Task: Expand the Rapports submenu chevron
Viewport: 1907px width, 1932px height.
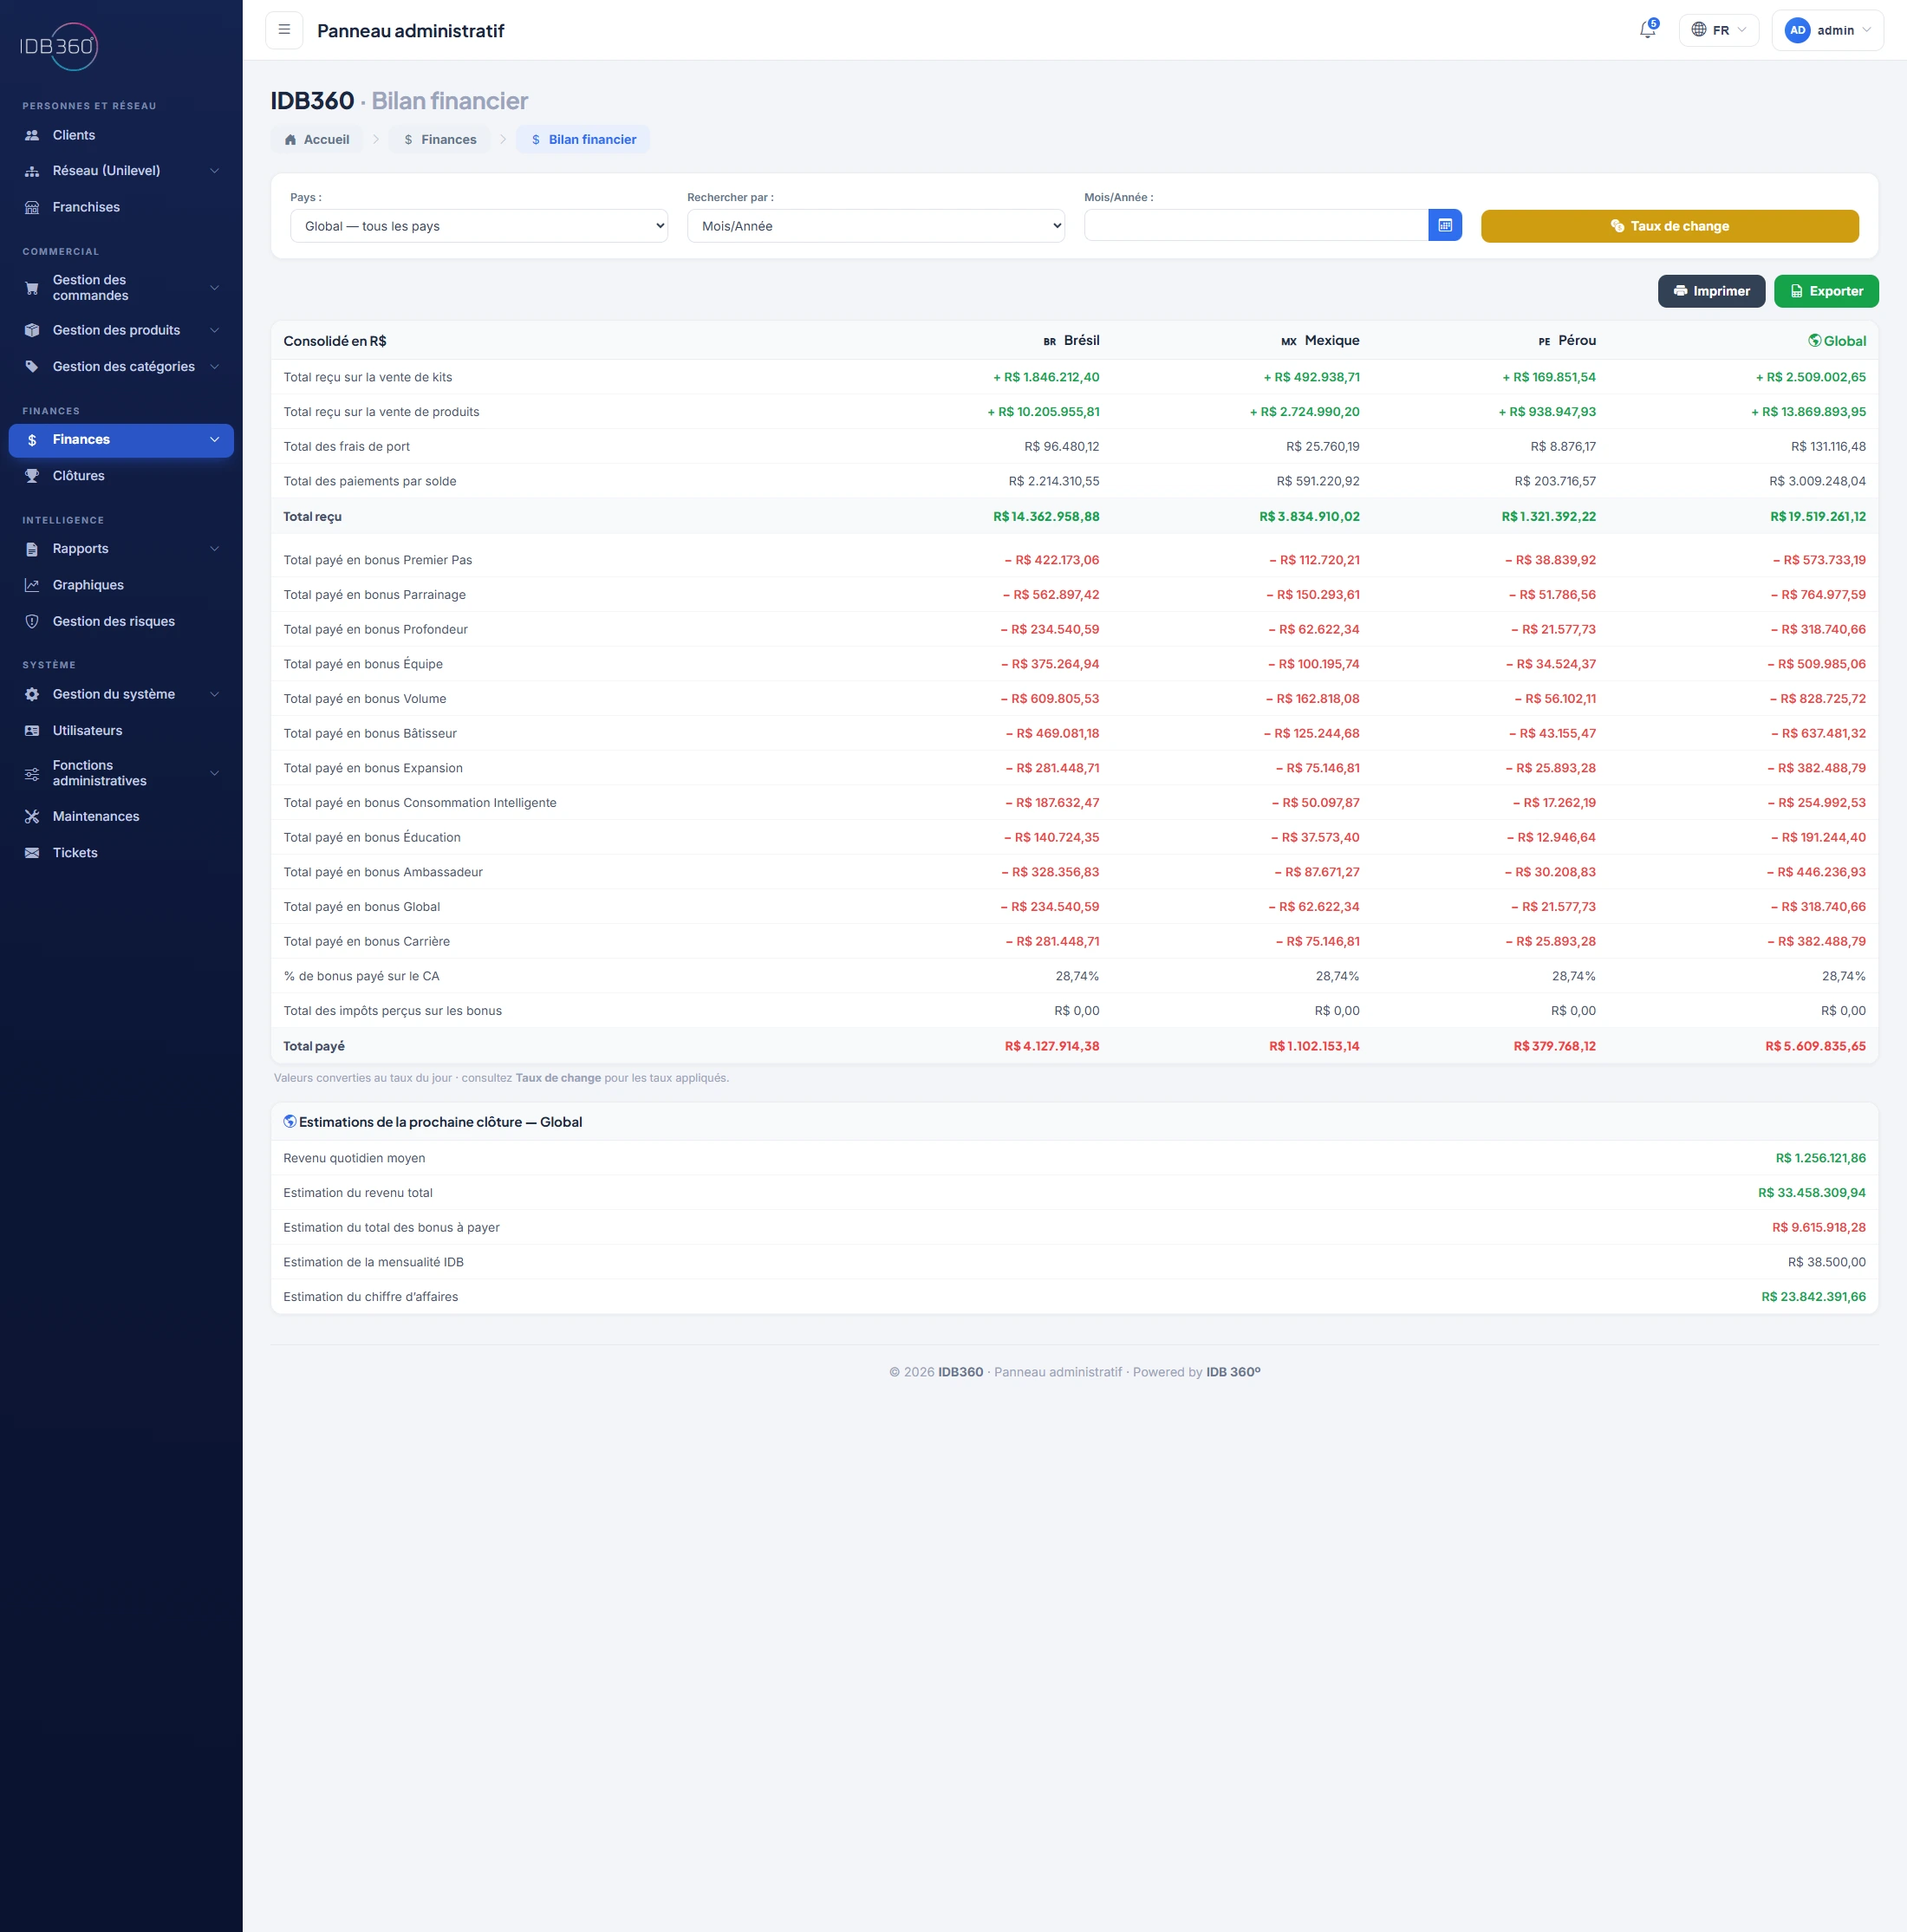Action: tap(214, 549)
